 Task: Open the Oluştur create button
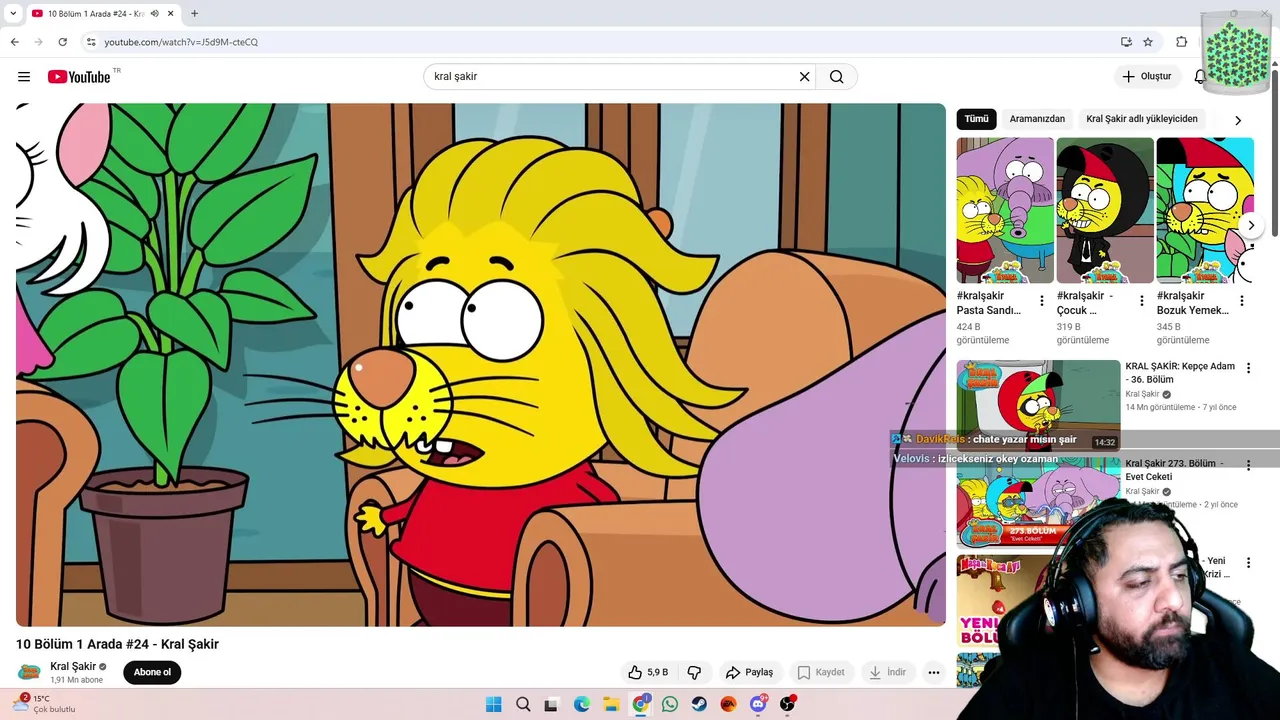point(1146,77)
